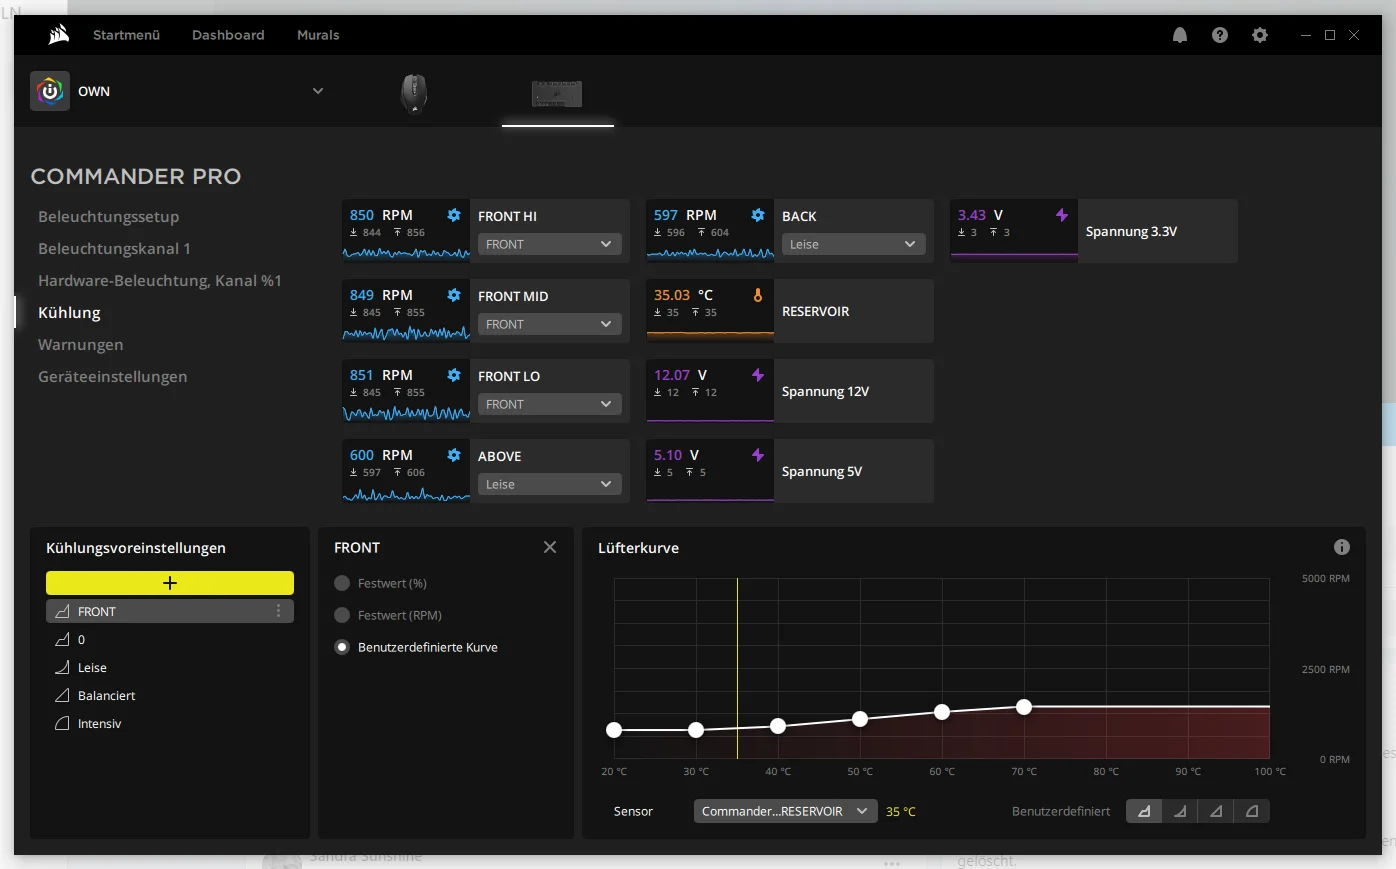Click the fan curve point at 20 °C
This screenshot has height=869, width=1396.
[614, 730]
